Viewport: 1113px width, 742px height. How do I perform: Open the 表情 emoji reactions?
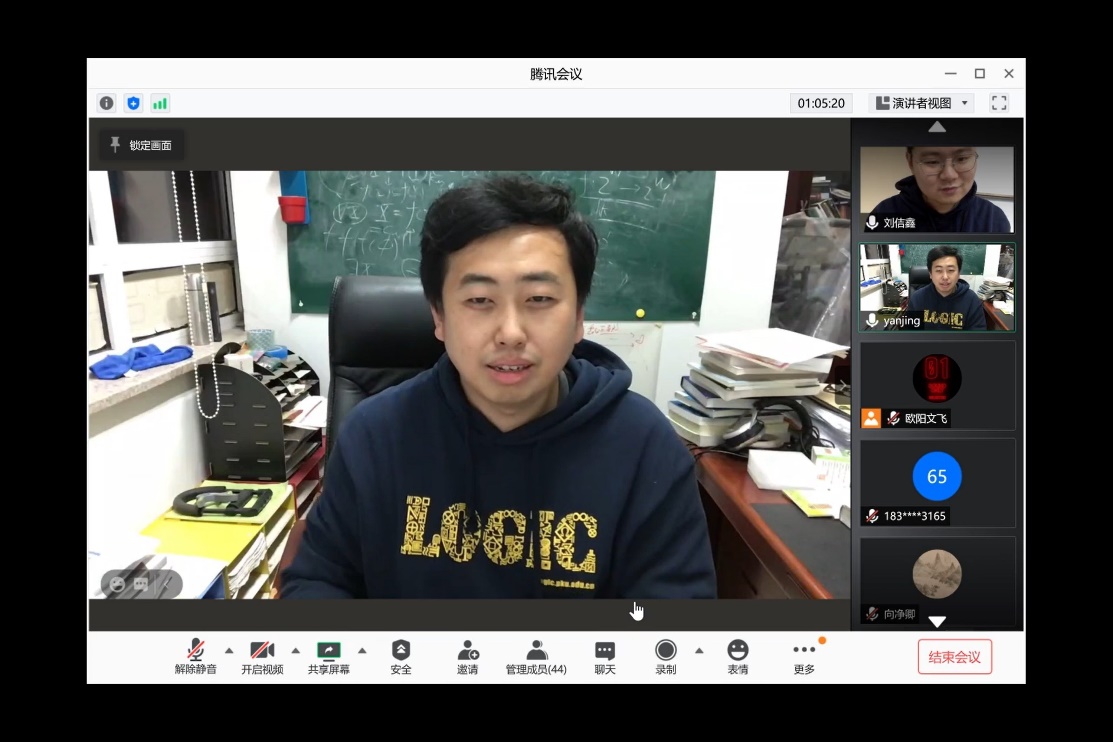(737, 657)
